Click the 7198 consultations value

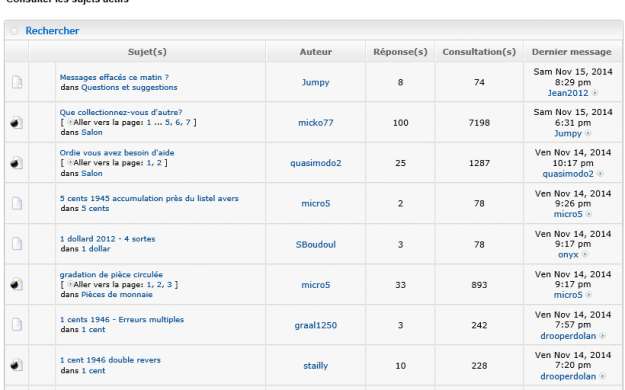point(479,122)
